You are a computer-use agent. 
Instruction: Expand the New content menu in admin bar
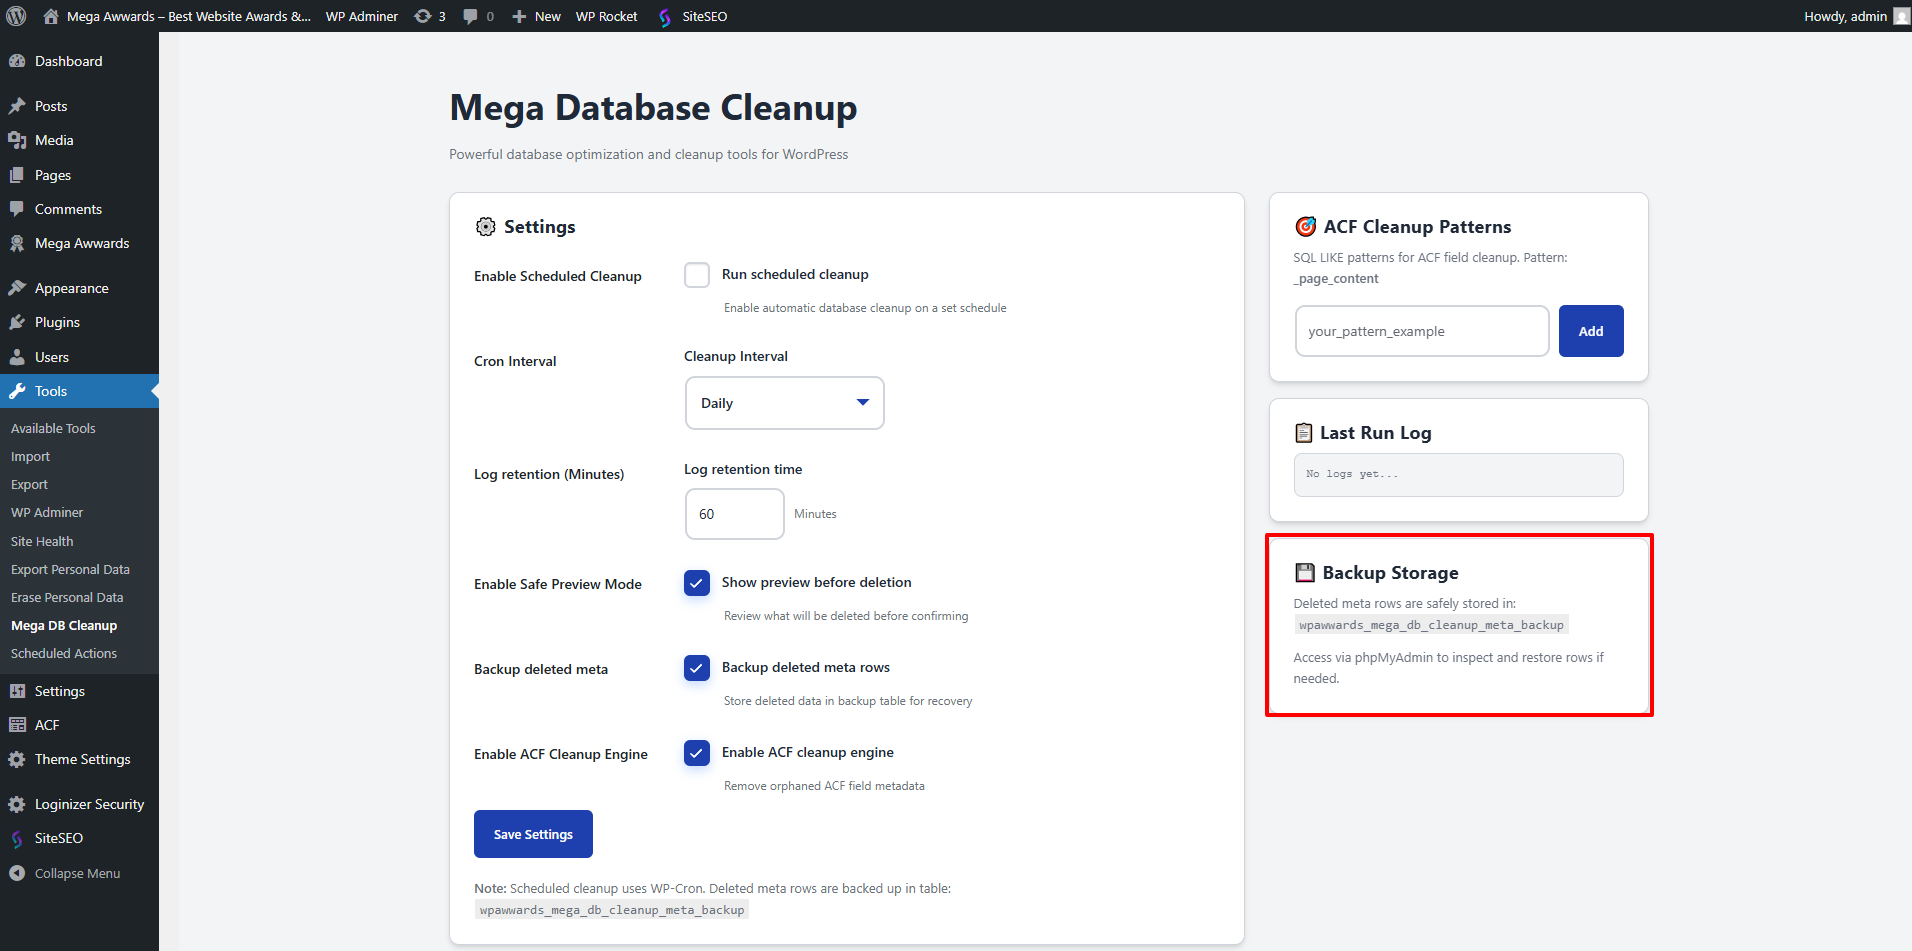[x=537, y=16]
